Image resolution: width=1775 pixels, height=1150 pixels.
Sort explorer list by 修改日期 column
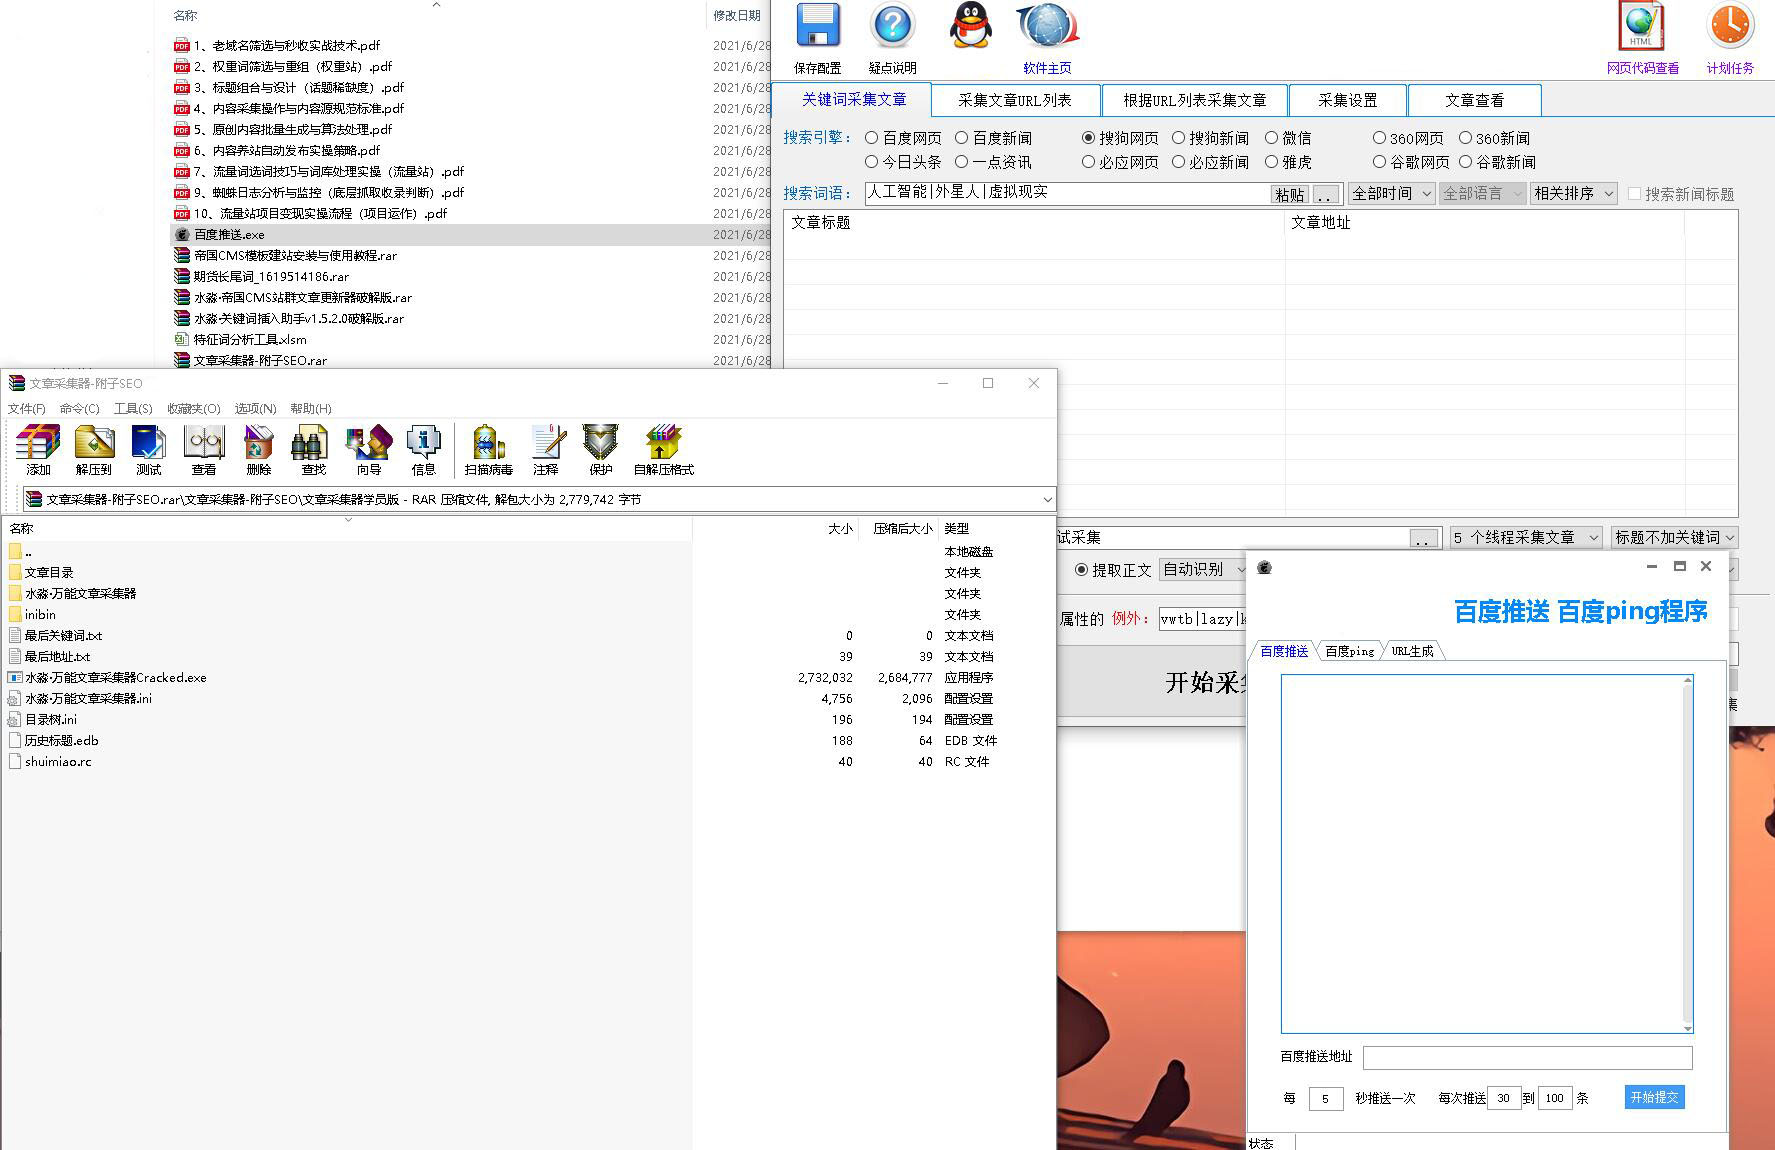(x=737, y=15)
